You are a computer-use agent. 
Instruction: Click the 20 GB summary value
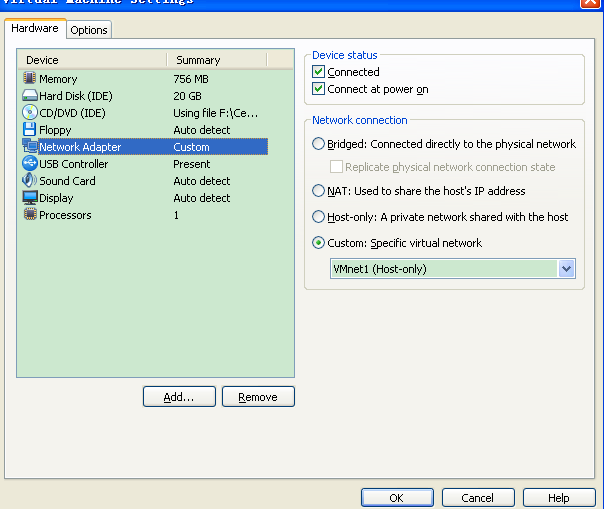coord(187,96)
